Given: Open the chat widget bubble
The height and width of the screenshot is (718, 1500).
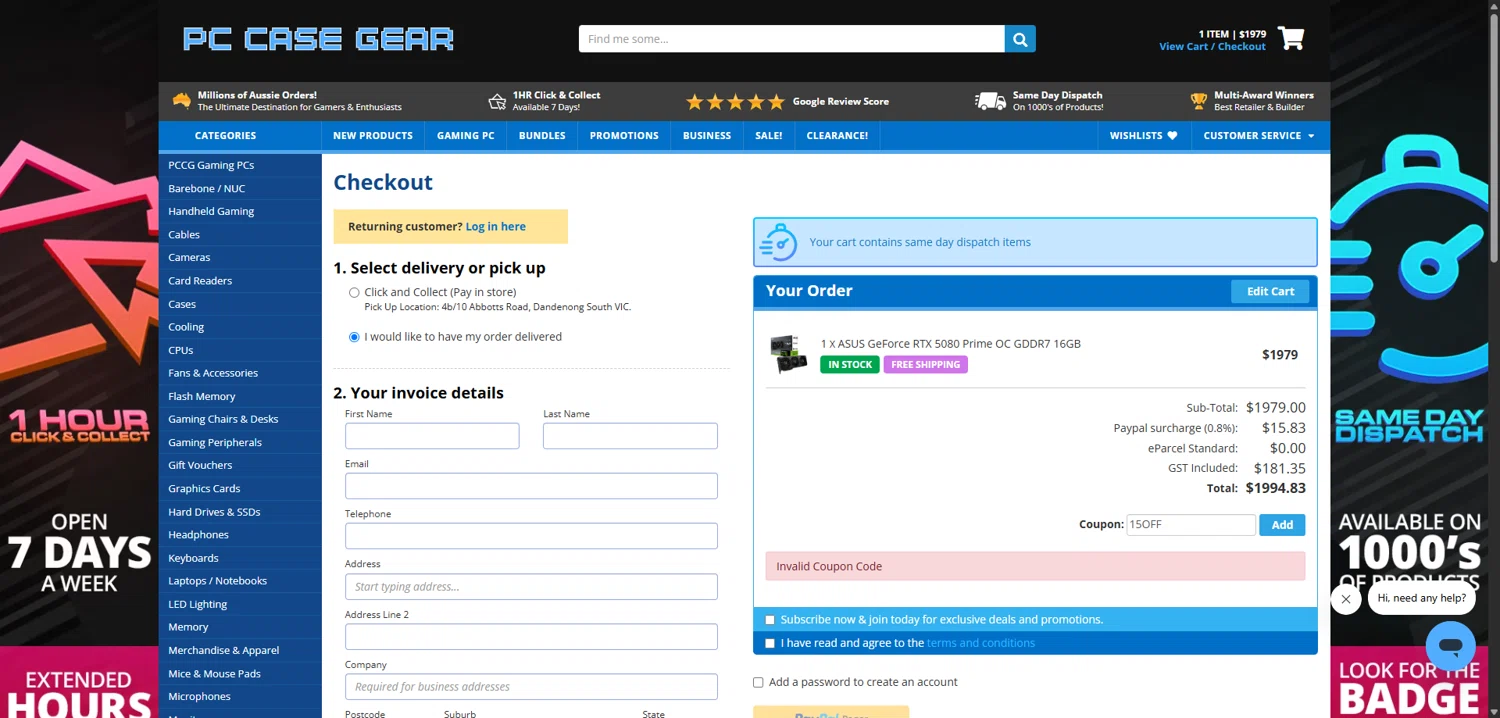Looking at the screenshot, I should (x=1450, y=646).
